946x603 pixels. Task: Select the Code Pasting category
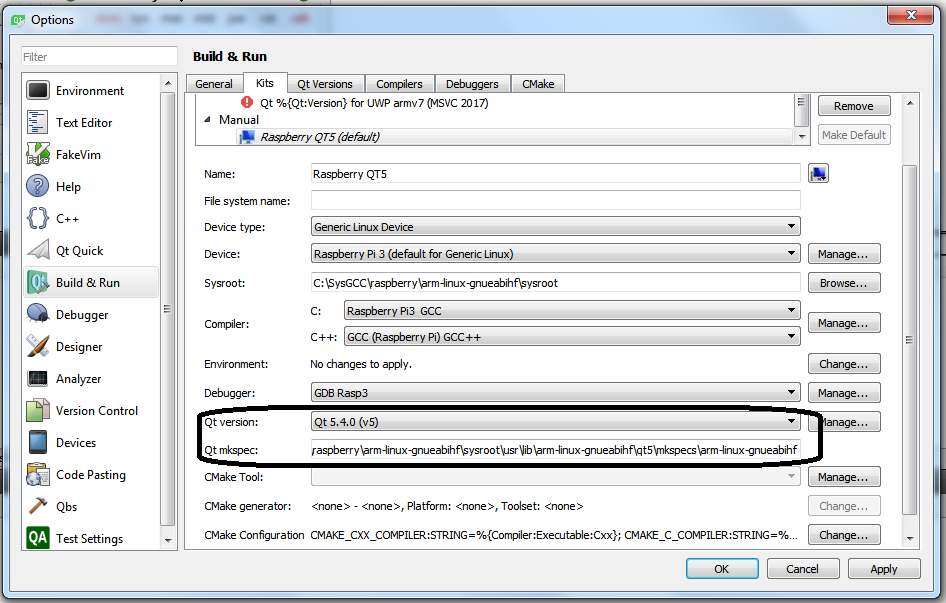[x=90, y=474]
